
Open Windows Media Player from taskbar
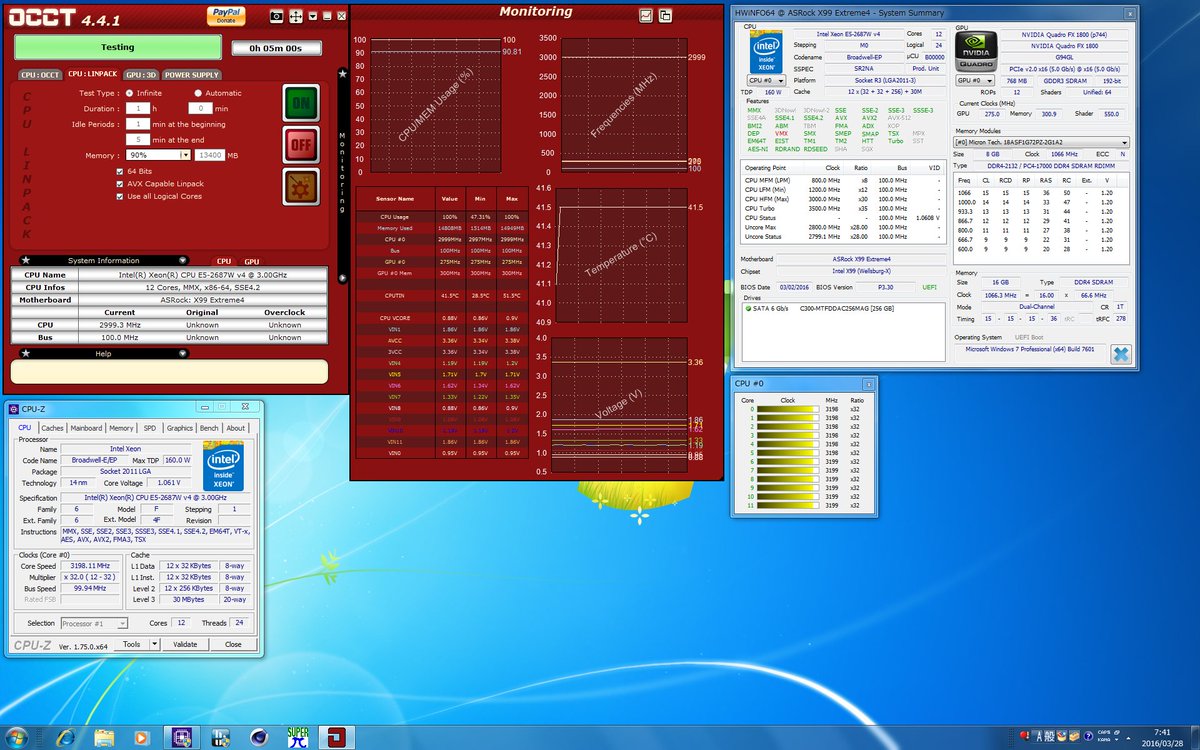141,738
